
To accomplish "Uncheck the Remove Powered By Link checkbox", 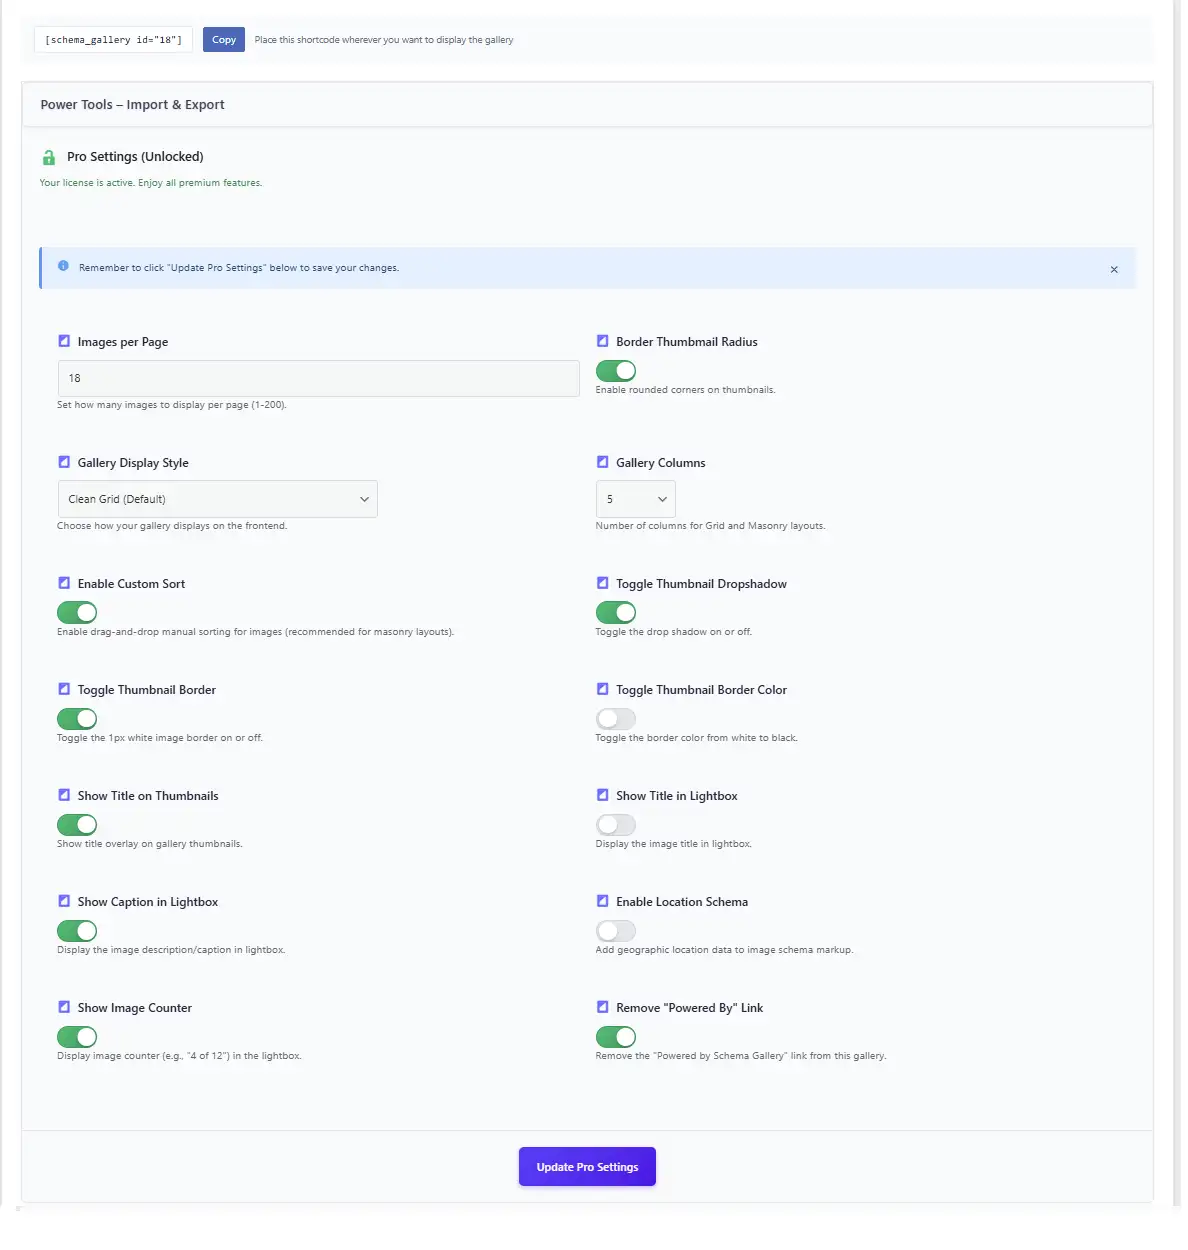I will pos(602,1007).
